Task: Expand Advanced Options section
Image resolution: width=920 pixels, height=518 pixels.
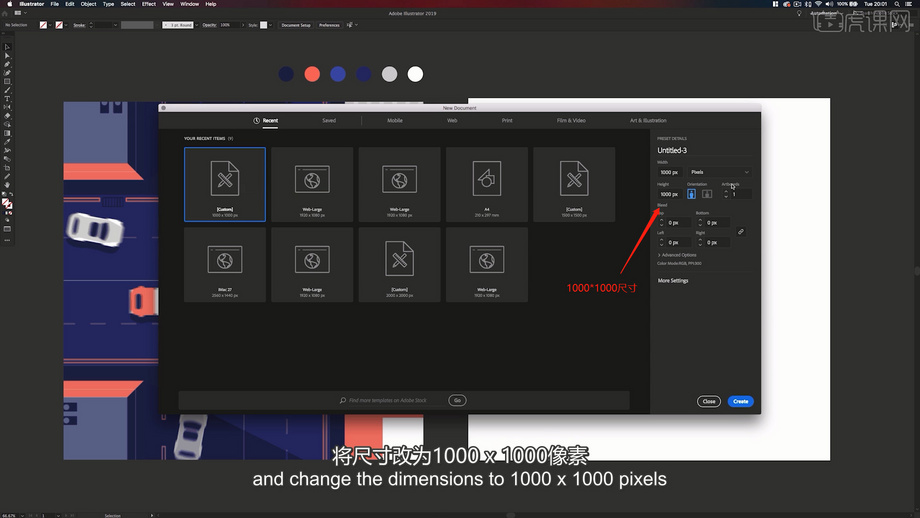Action: tap(677, 255)
